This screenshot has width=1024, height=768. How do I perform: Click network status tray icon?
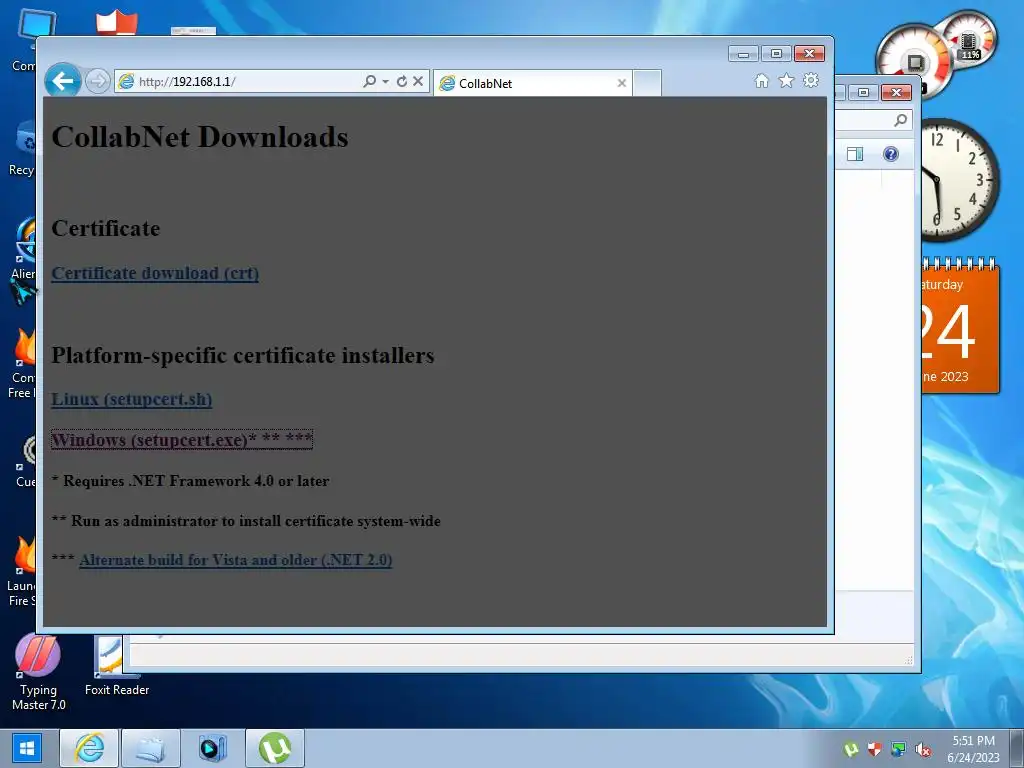pyautogui.click(x=899, y=749)
